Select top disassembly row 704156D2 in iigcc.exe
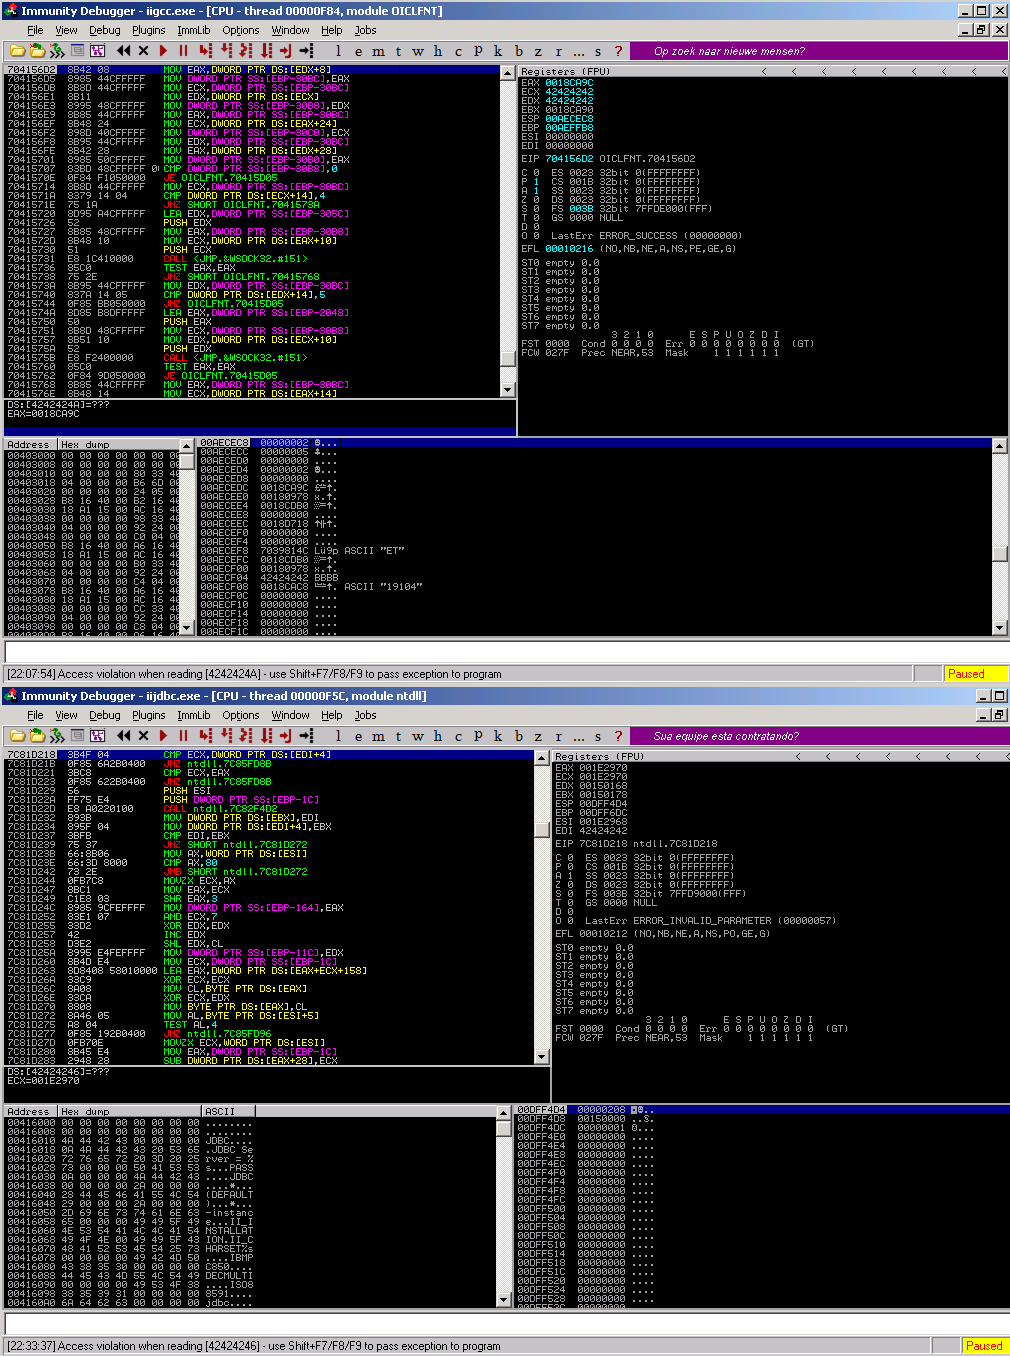The image size is (1010, 1357). click(252, 70)
